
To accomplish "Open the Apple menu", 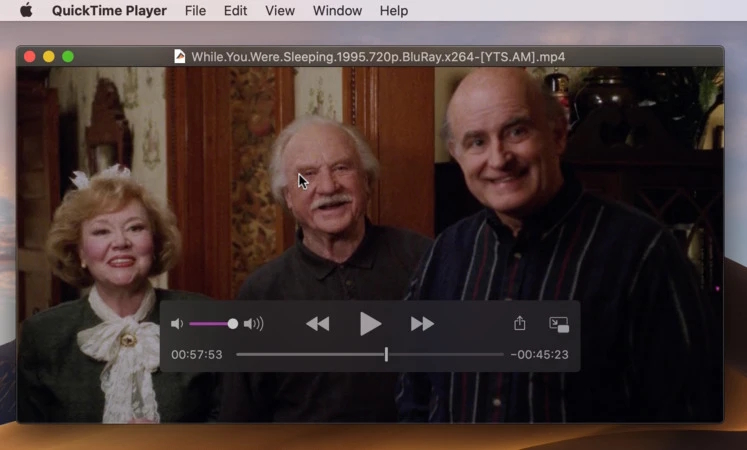I will click(26, 11).
